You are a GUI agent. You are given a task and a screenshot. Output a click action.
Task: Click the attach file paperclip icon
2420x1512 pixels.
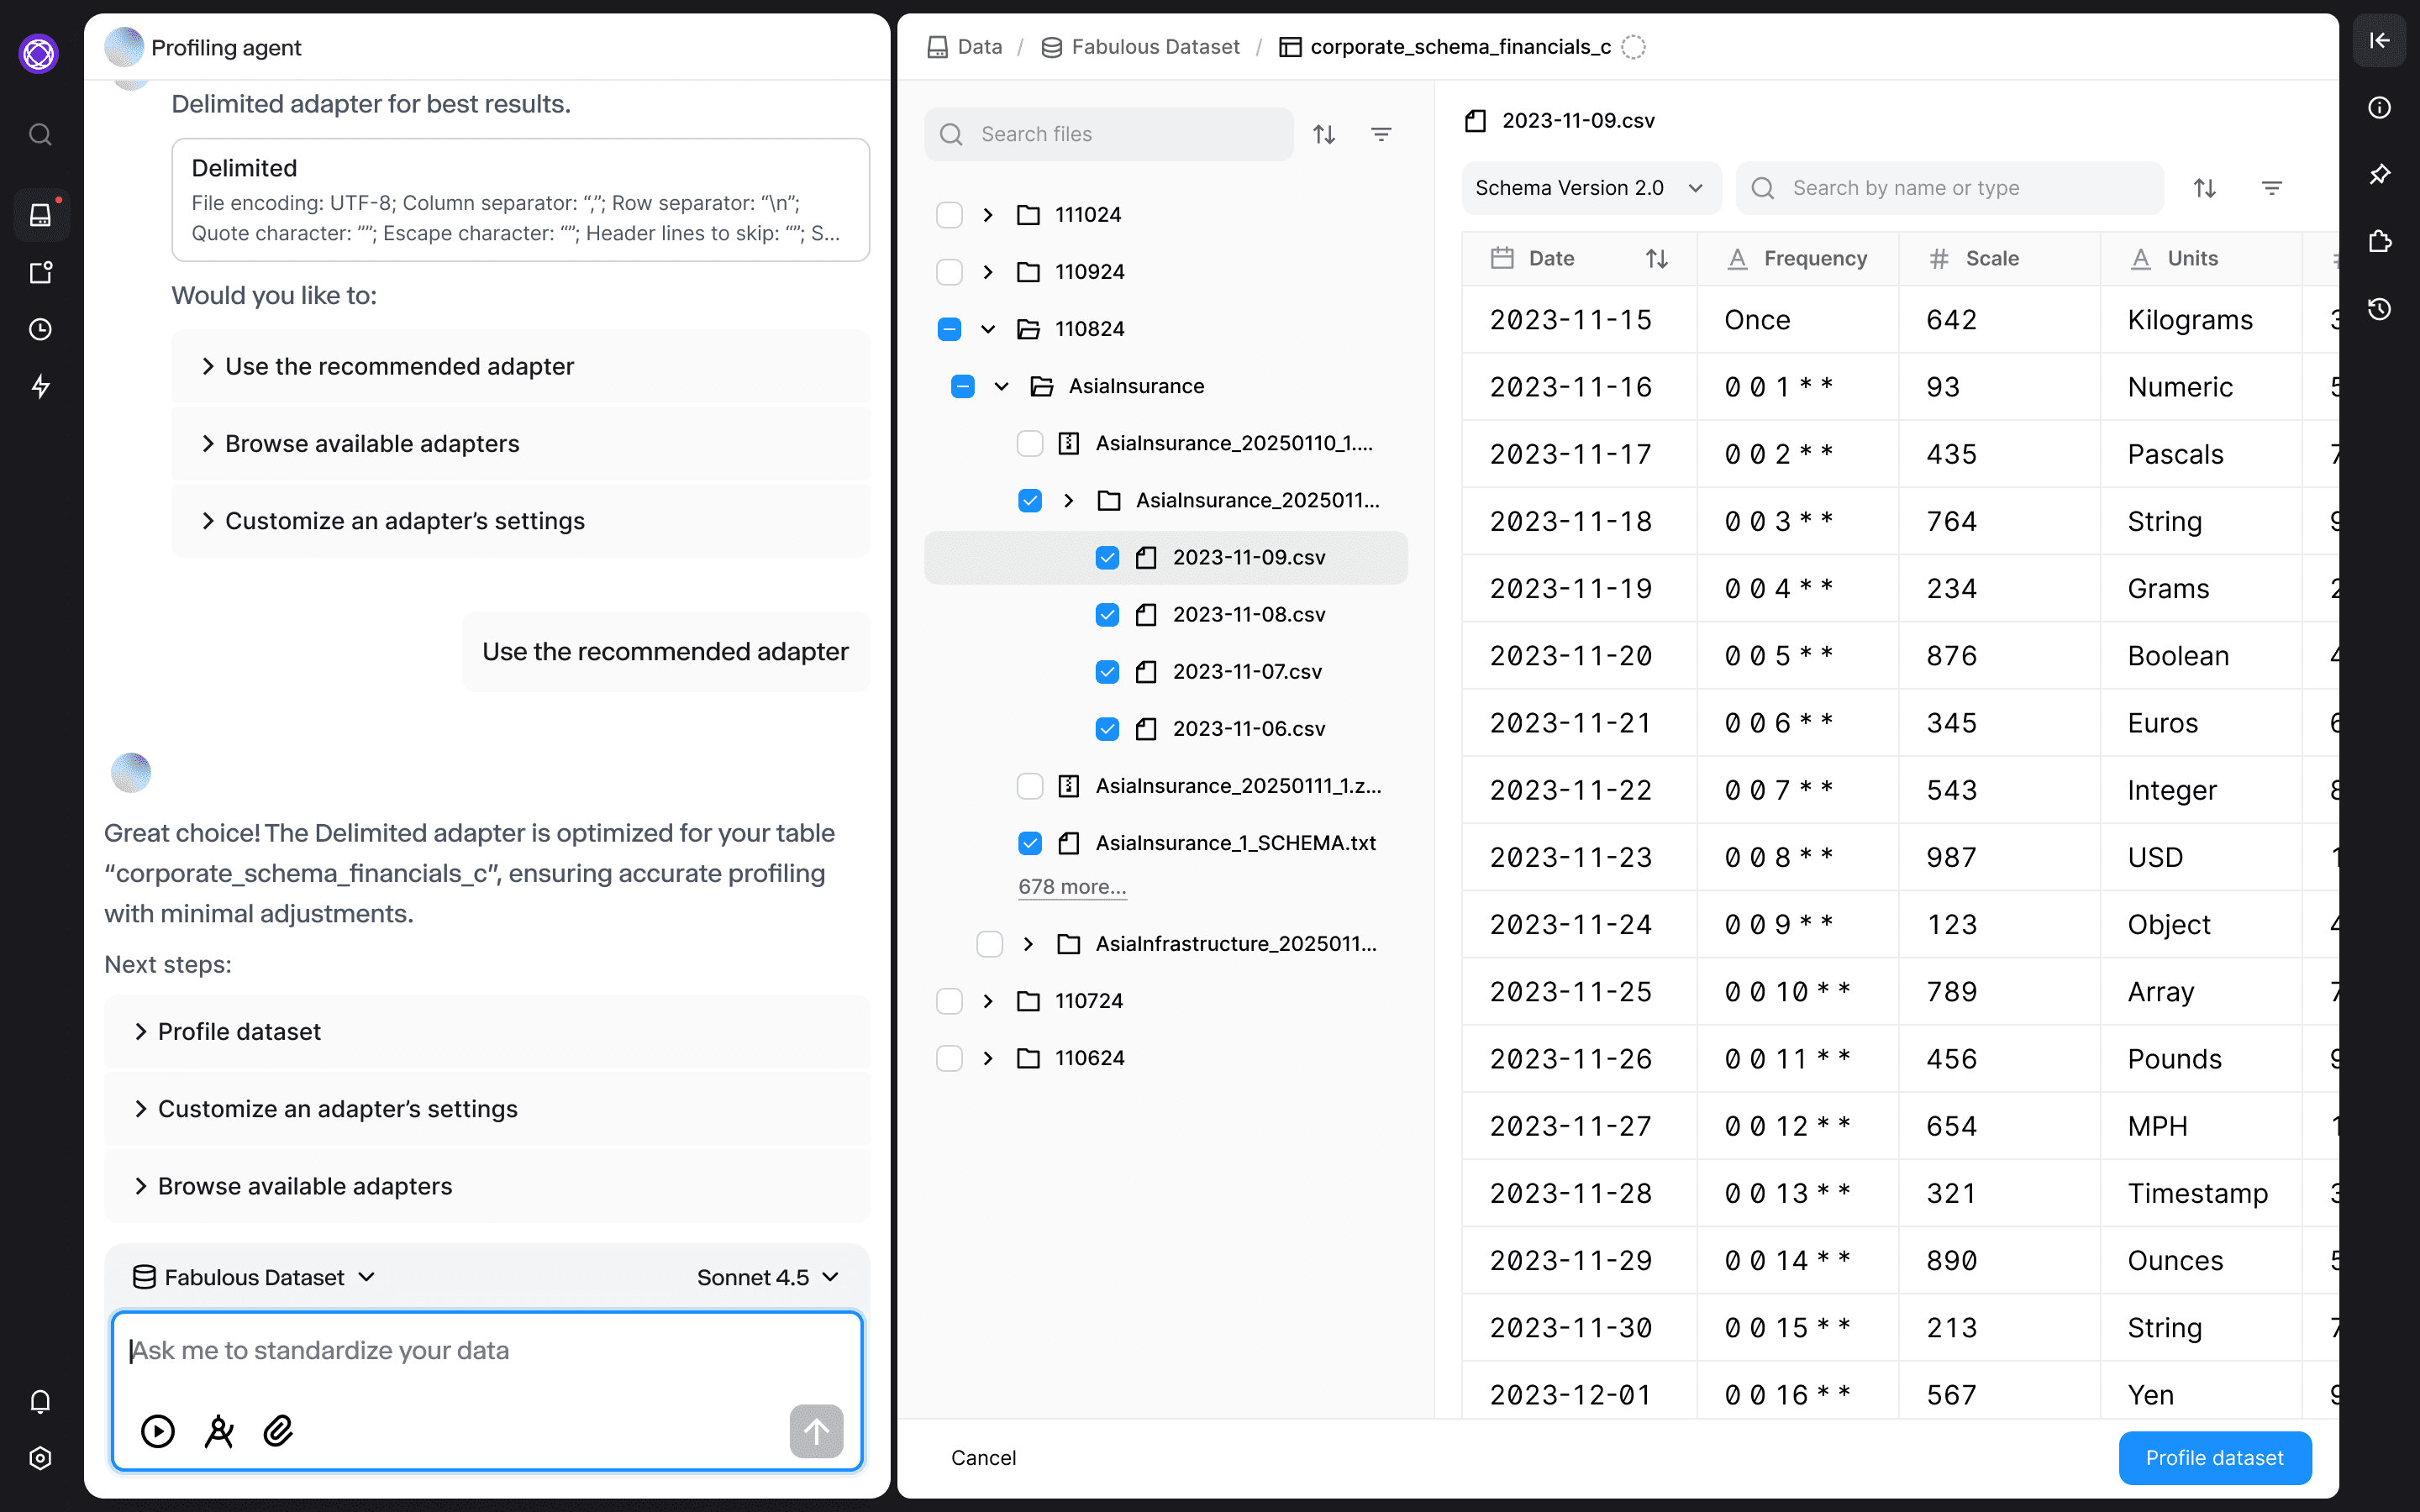(x=278, y=1431)
